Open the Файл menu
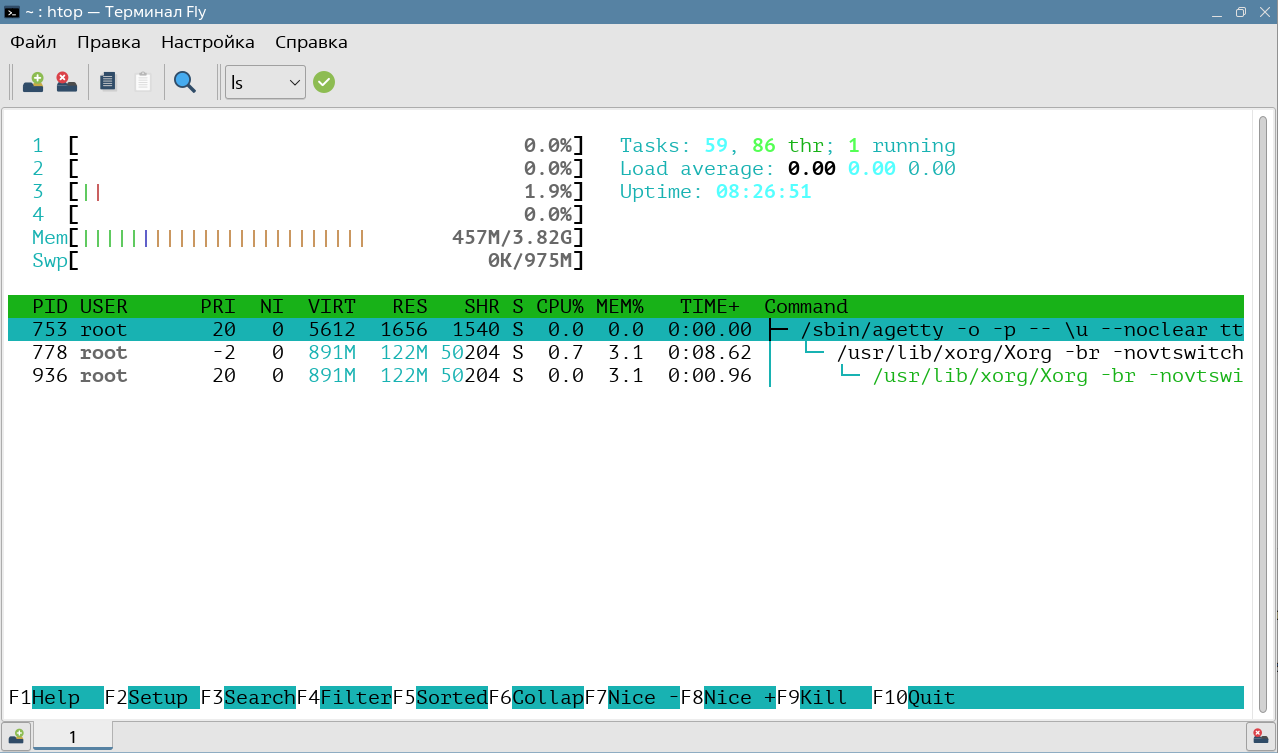 (x=33, y=42)
